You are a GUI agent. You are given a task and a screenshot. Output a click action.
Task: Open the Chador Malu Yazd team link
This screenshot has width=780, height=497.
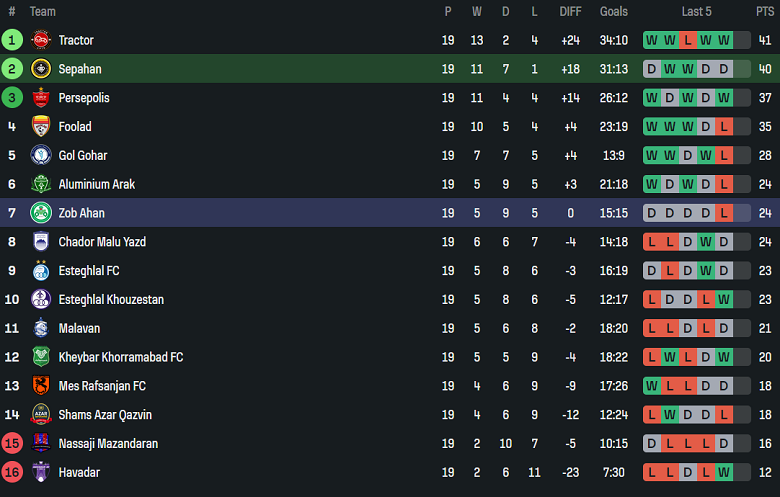click(103, 242)
